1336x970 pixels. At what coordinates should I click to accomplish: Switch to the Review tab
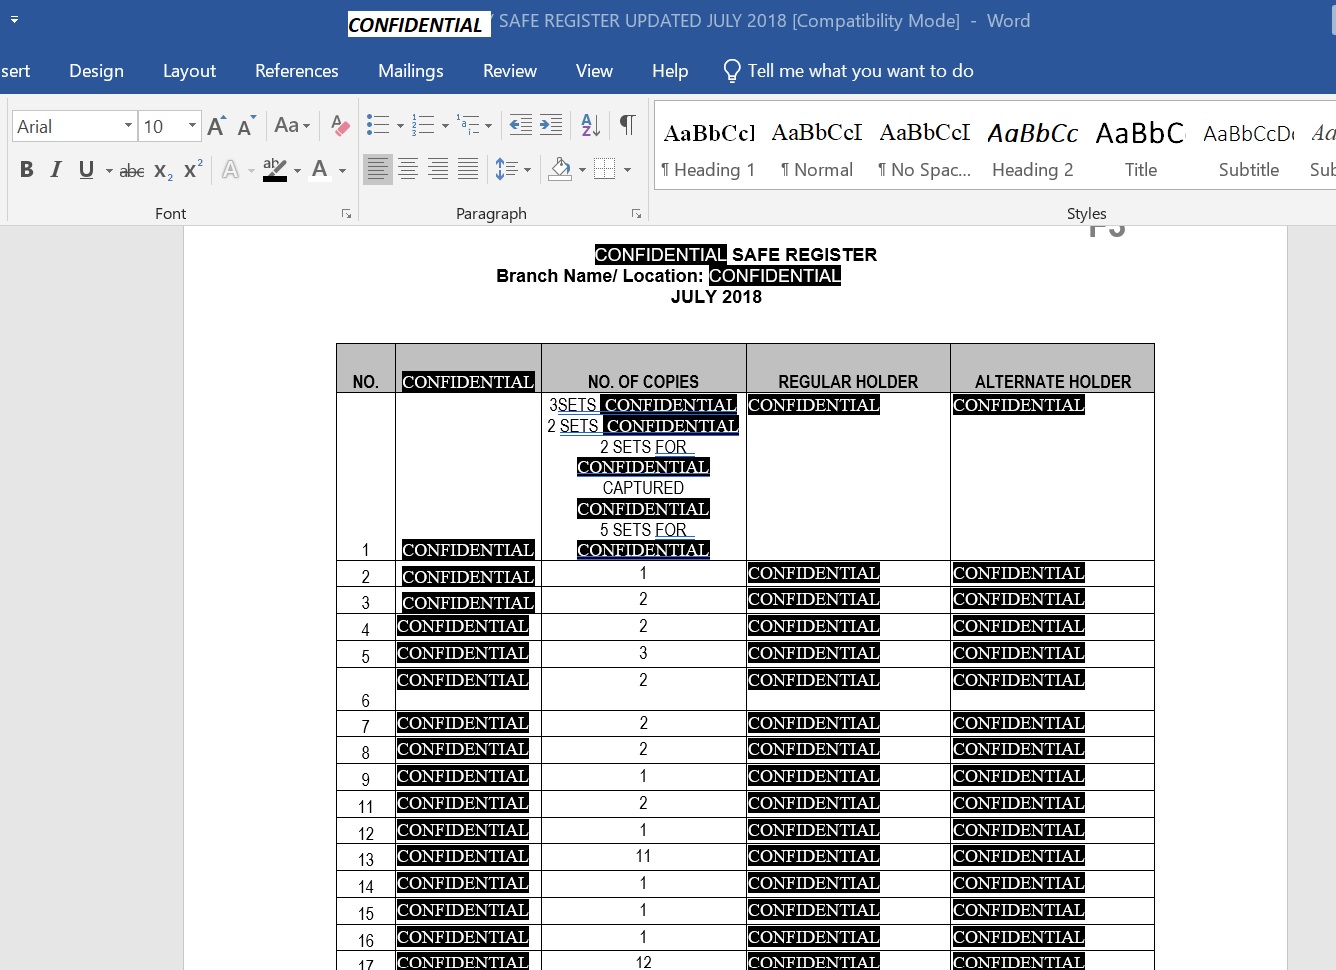[510, 71]
